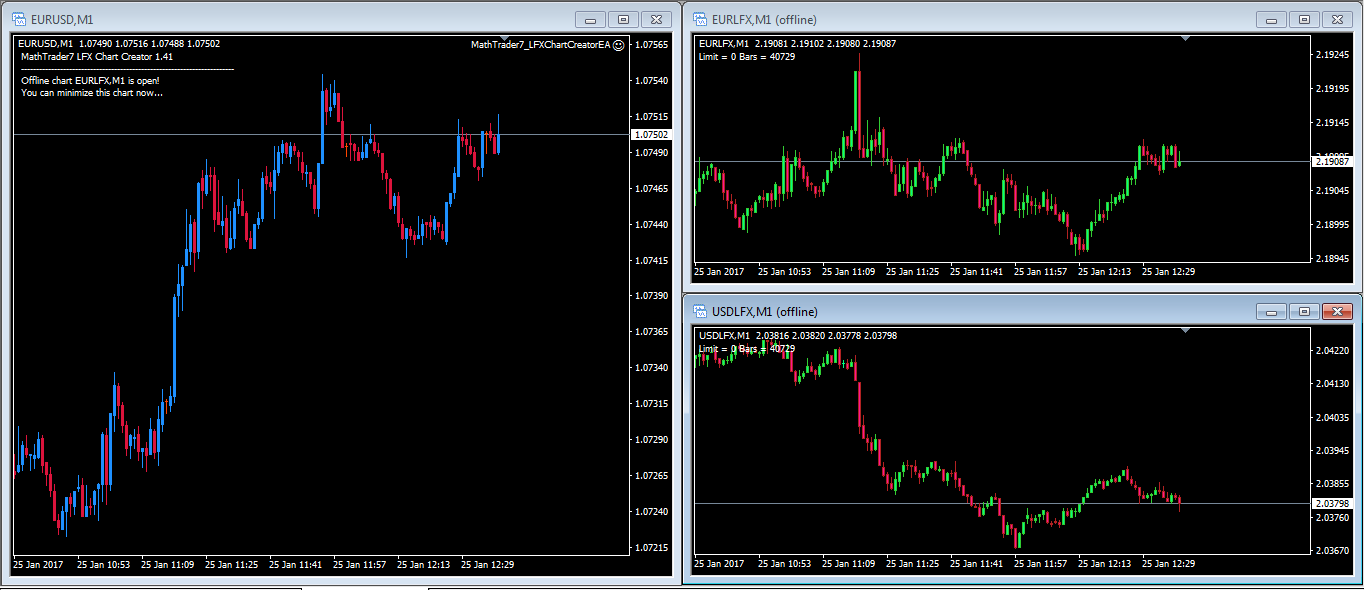1364x590 pixels.
Task: Click the EURUSD,M1 window title text
Action: [62, 19]
